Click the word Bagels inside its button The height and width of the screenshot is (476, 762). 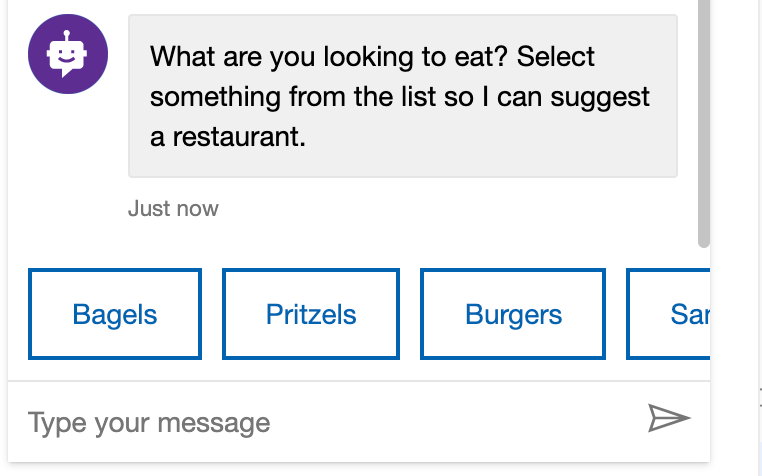click(115, 315)
